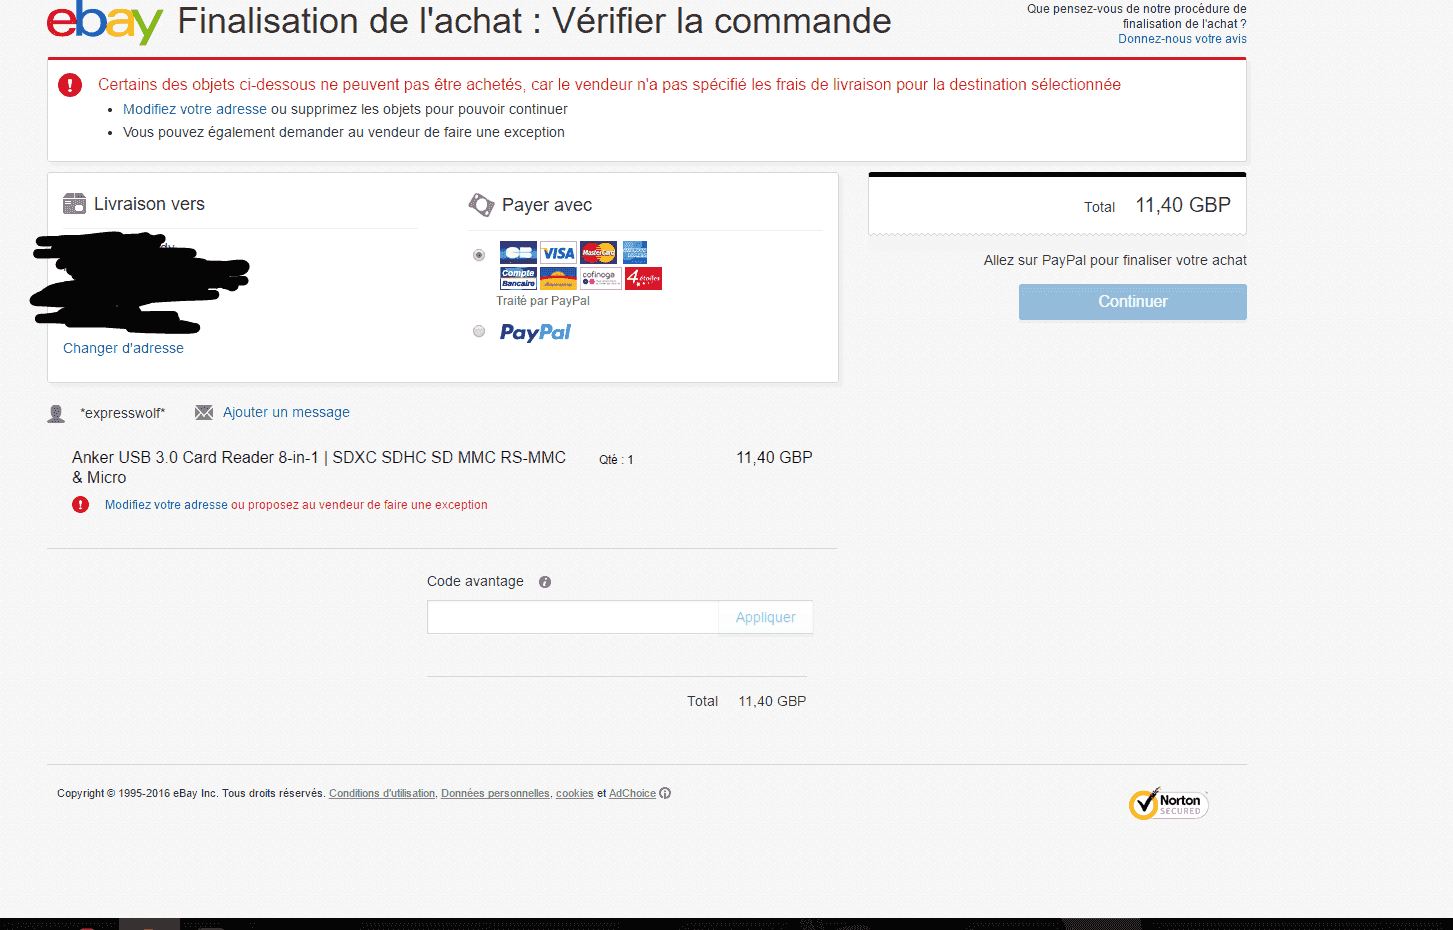Image resolution: width=1453 pixels, height=930 pixels.
Task: Choose the Aurore card logo
Action: tap(558, 278)
